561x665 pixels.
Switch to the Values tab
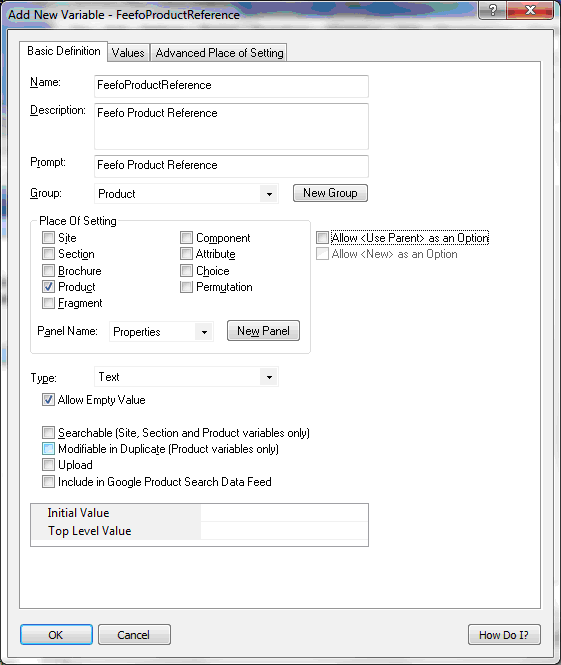tap(128, 53)
